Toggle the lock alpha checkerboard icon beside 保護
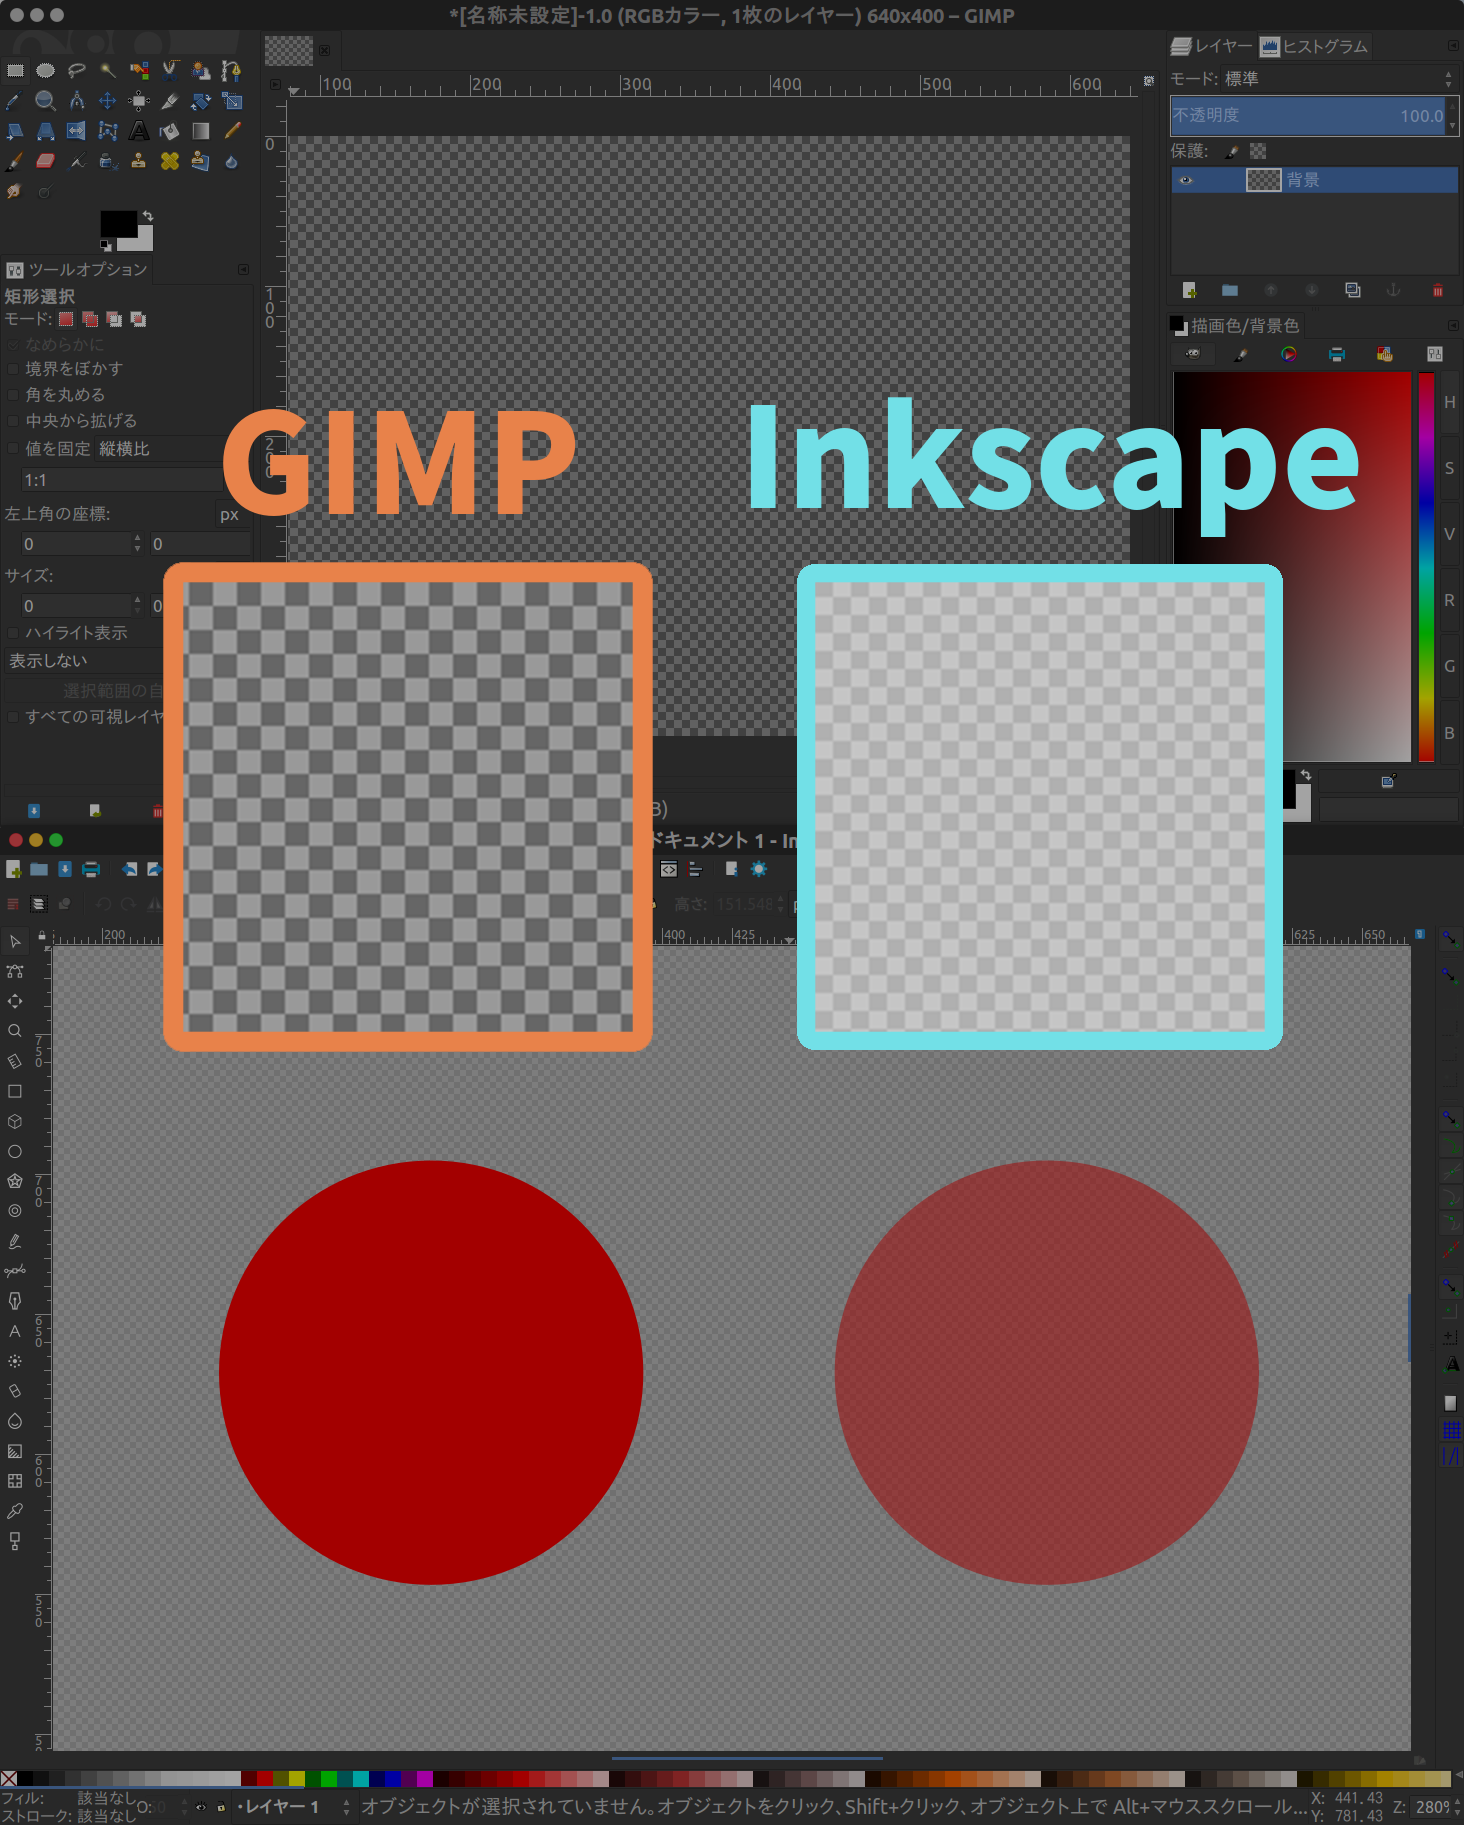1464x1825 pixels. [x=1258, y=151]
